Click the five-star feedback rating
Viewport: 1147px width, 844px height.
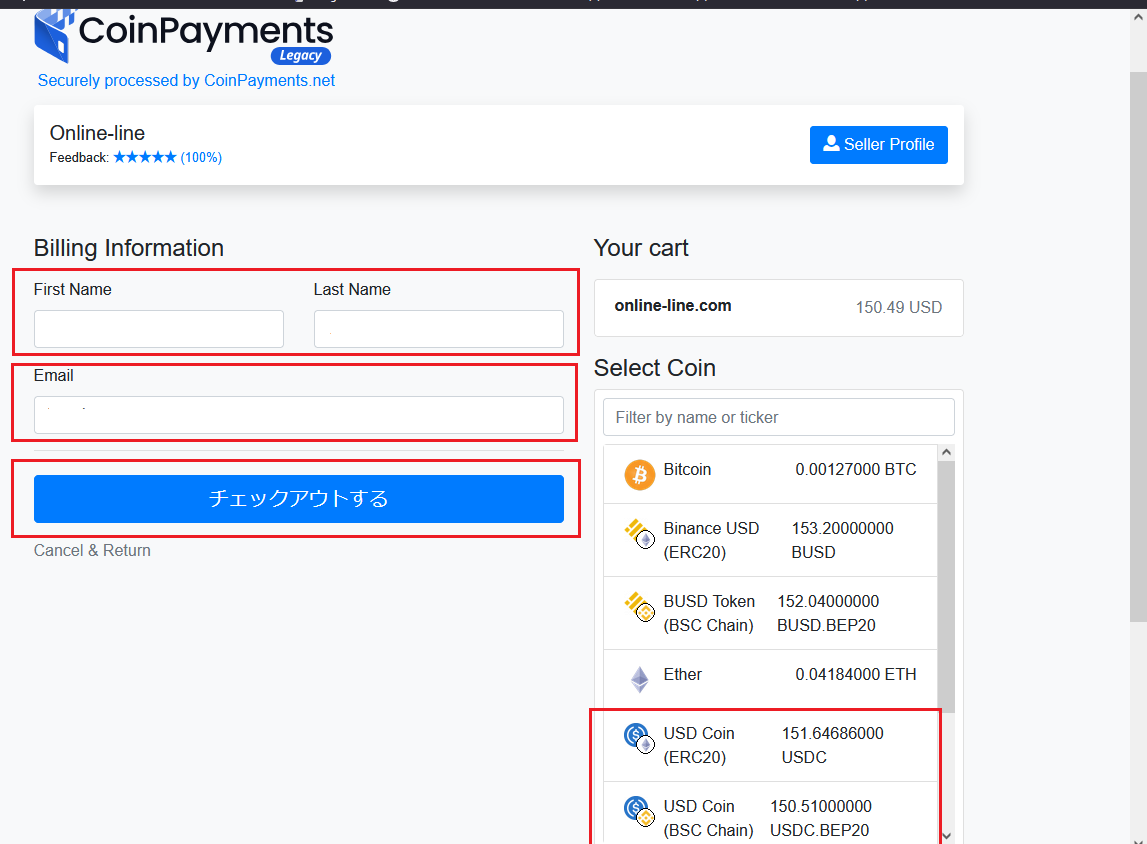coord(144,157)
